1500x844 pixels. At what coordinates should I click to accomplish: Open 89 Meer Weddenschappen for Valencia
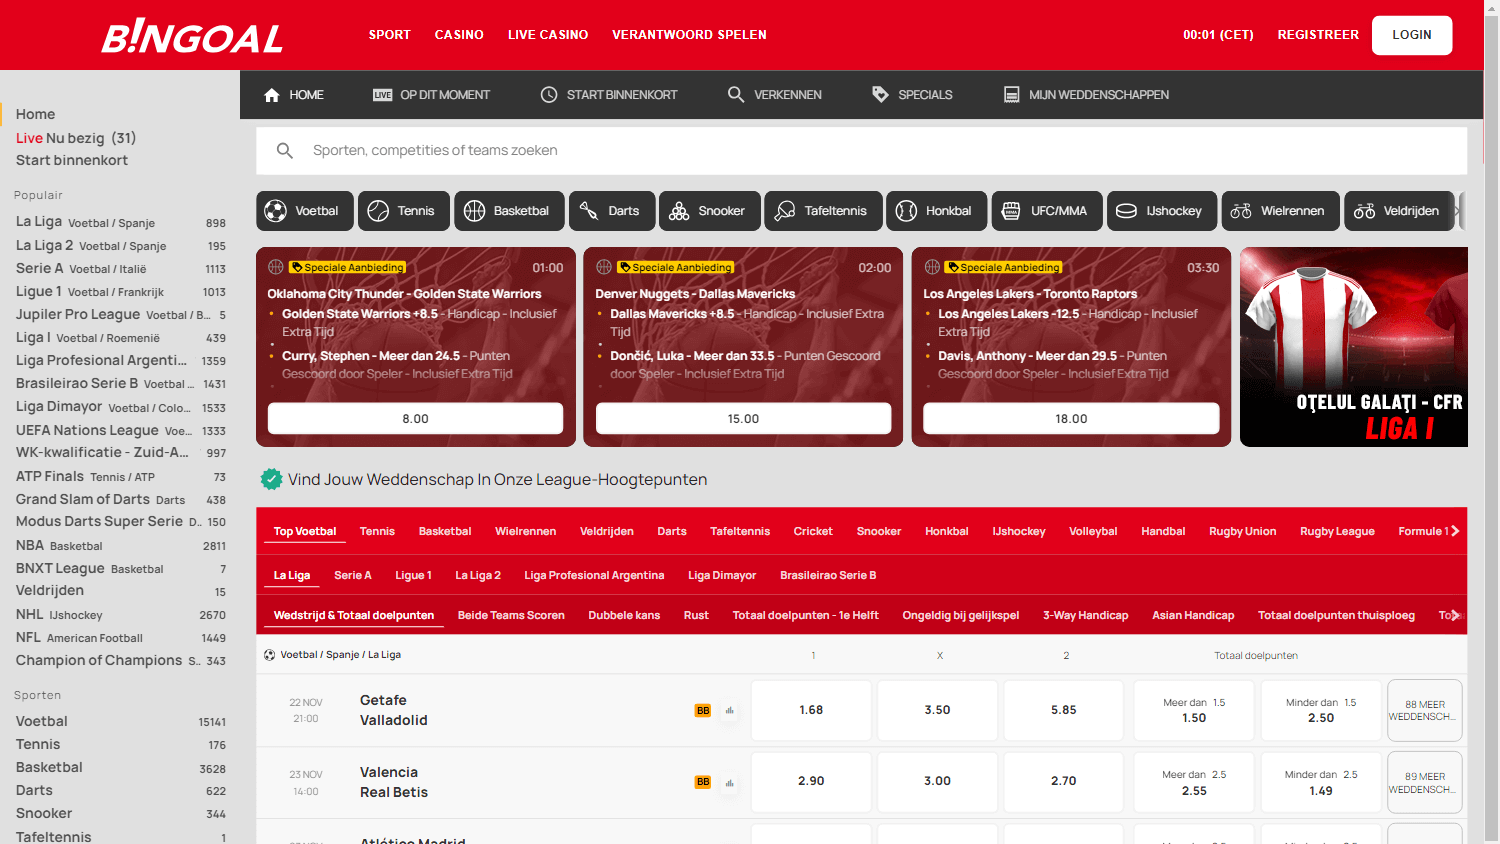point(1425,783)
